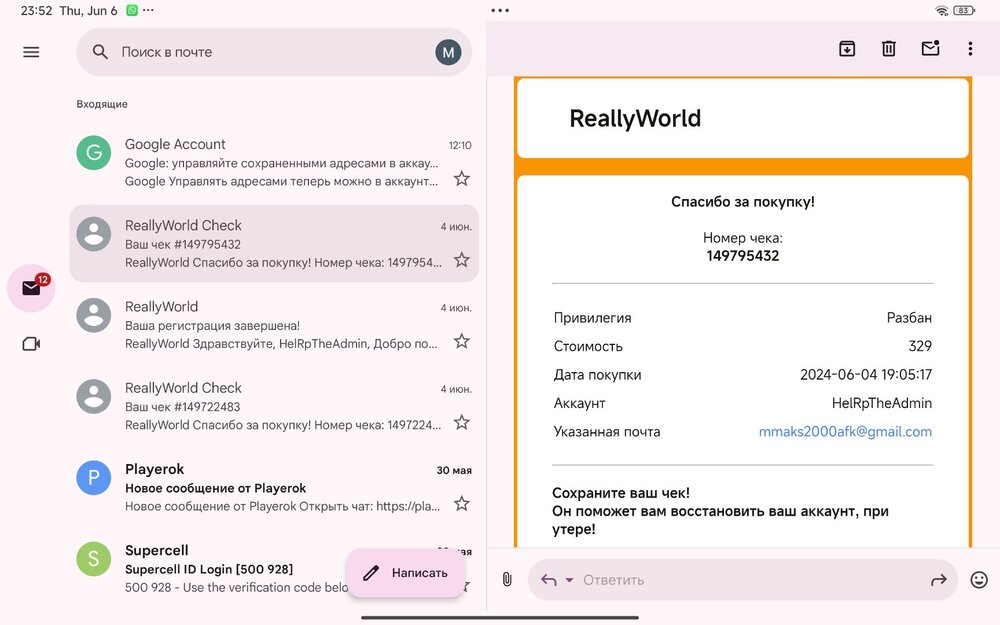Image resolution: width=1000 pixels, height=625 pixels.
Task: Open the three-dot more options menu
Action: coord(970,48)
